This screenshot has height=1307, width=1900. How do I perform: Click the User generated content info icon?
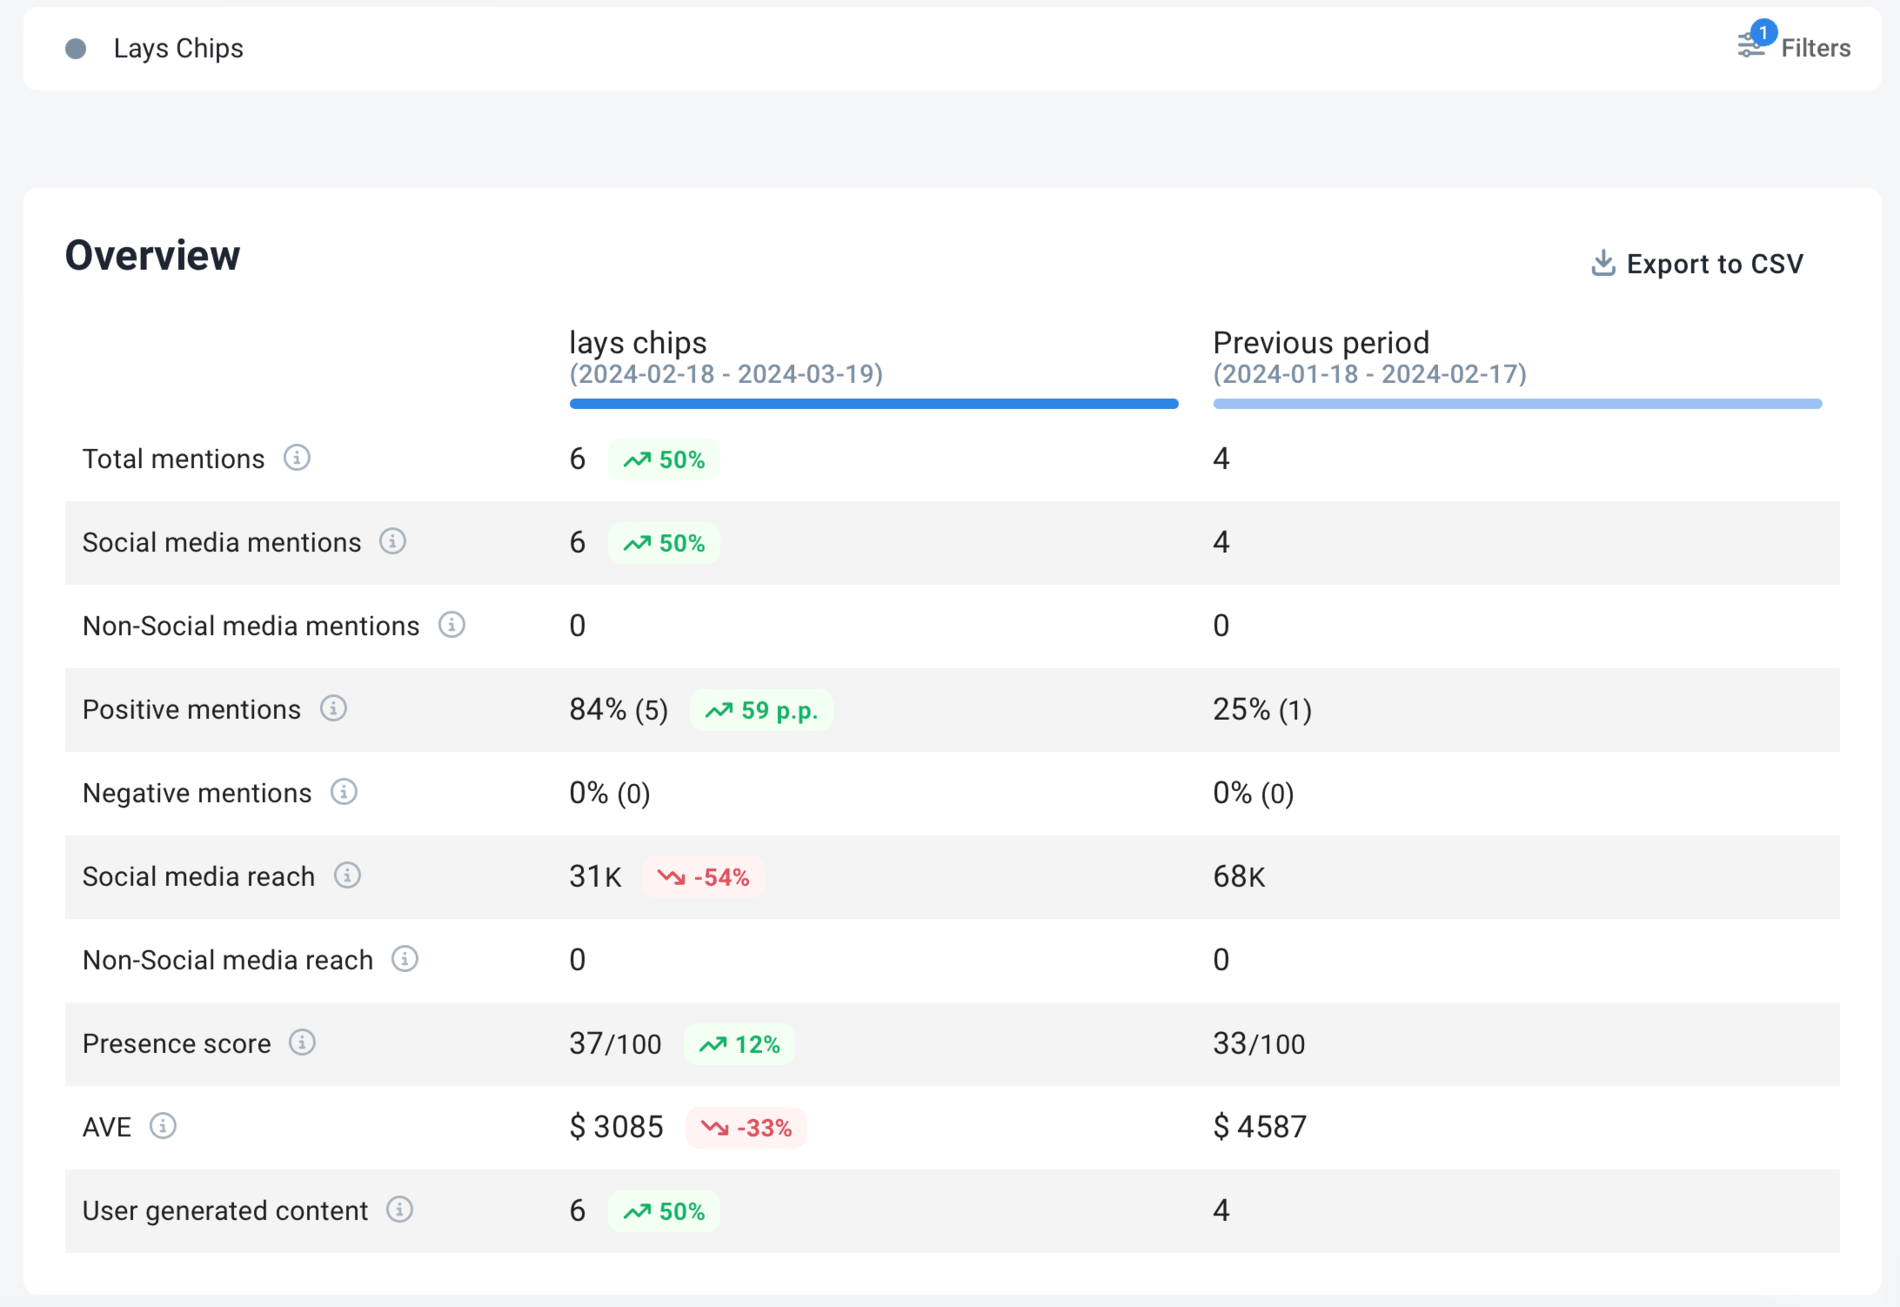click(400, 1210)
